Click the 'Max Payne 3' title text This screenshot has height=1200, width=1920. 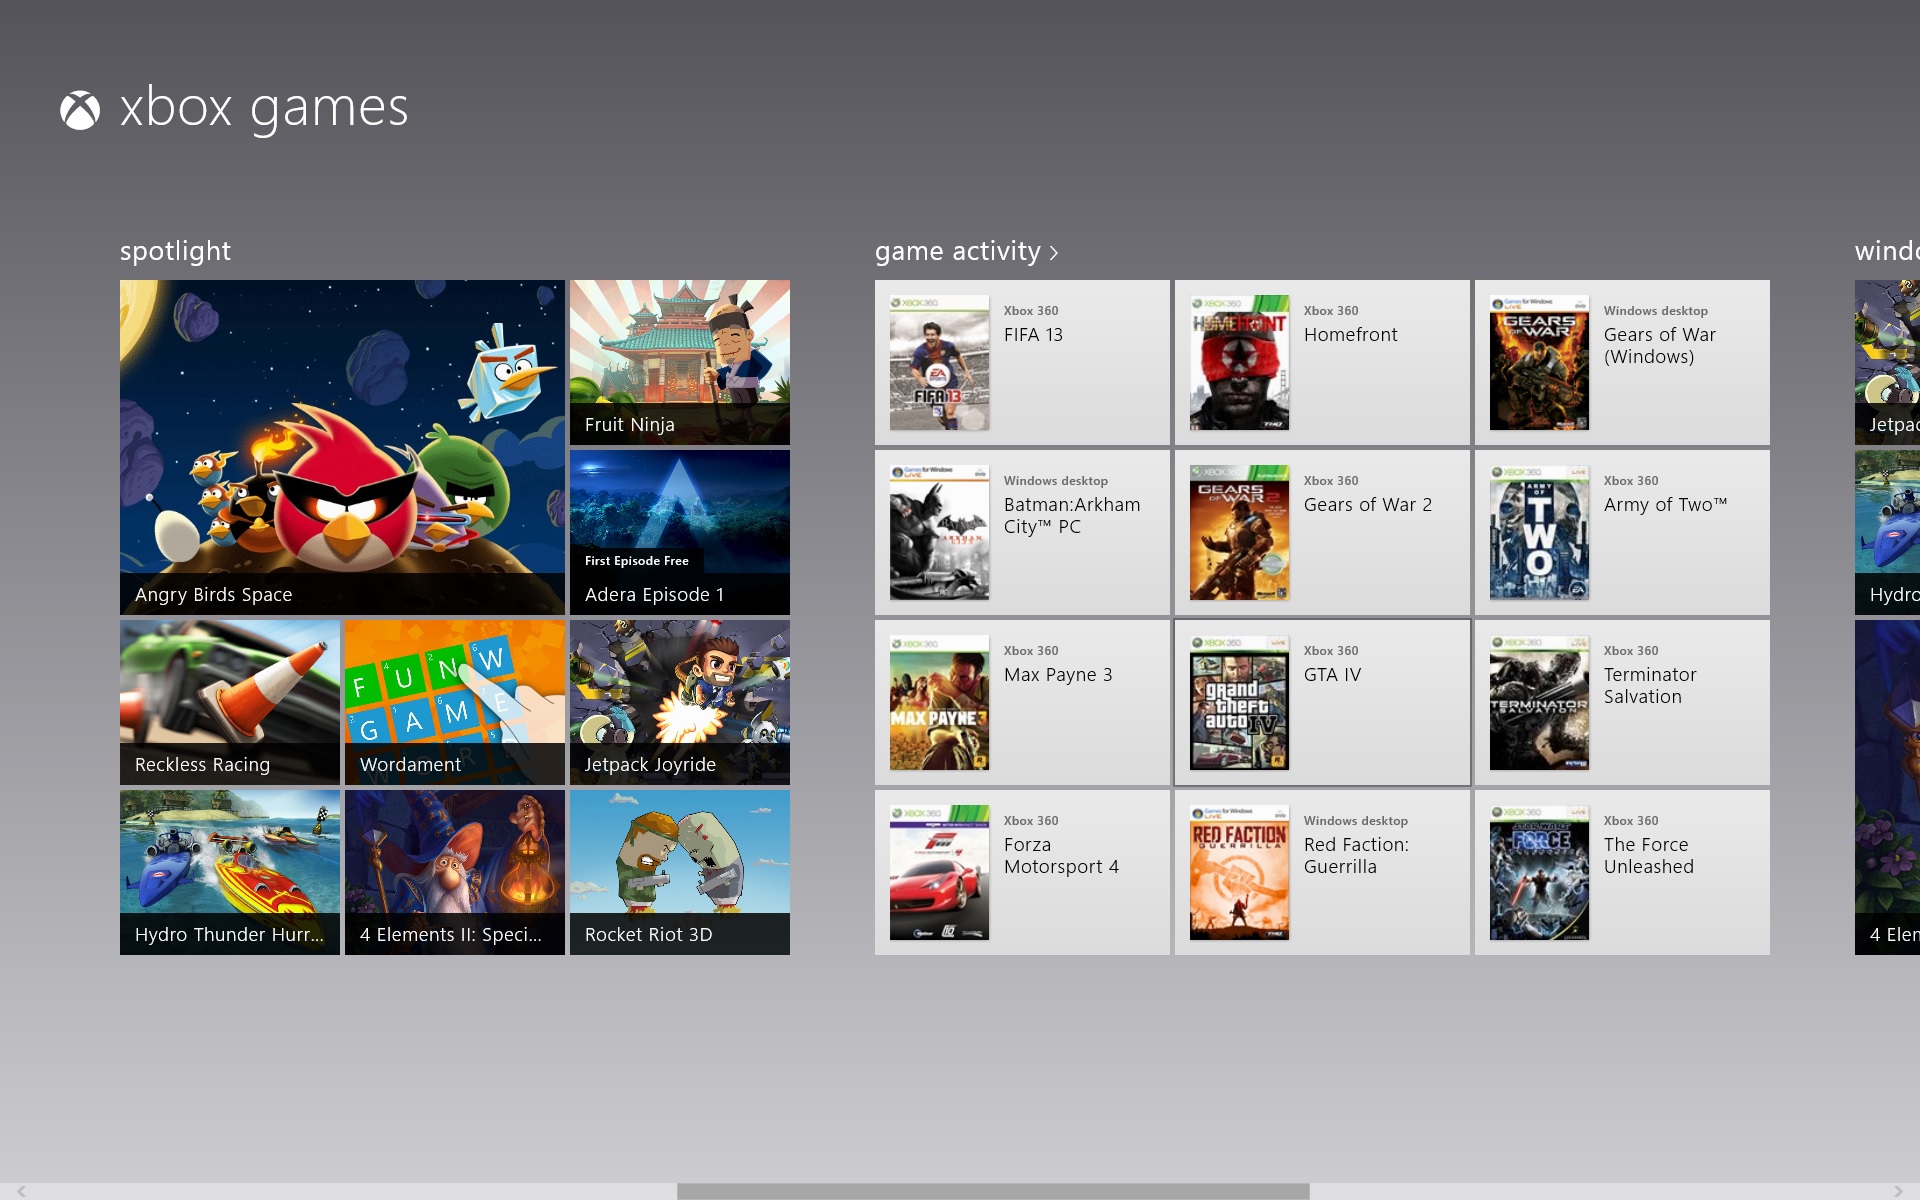point(1058,675)
